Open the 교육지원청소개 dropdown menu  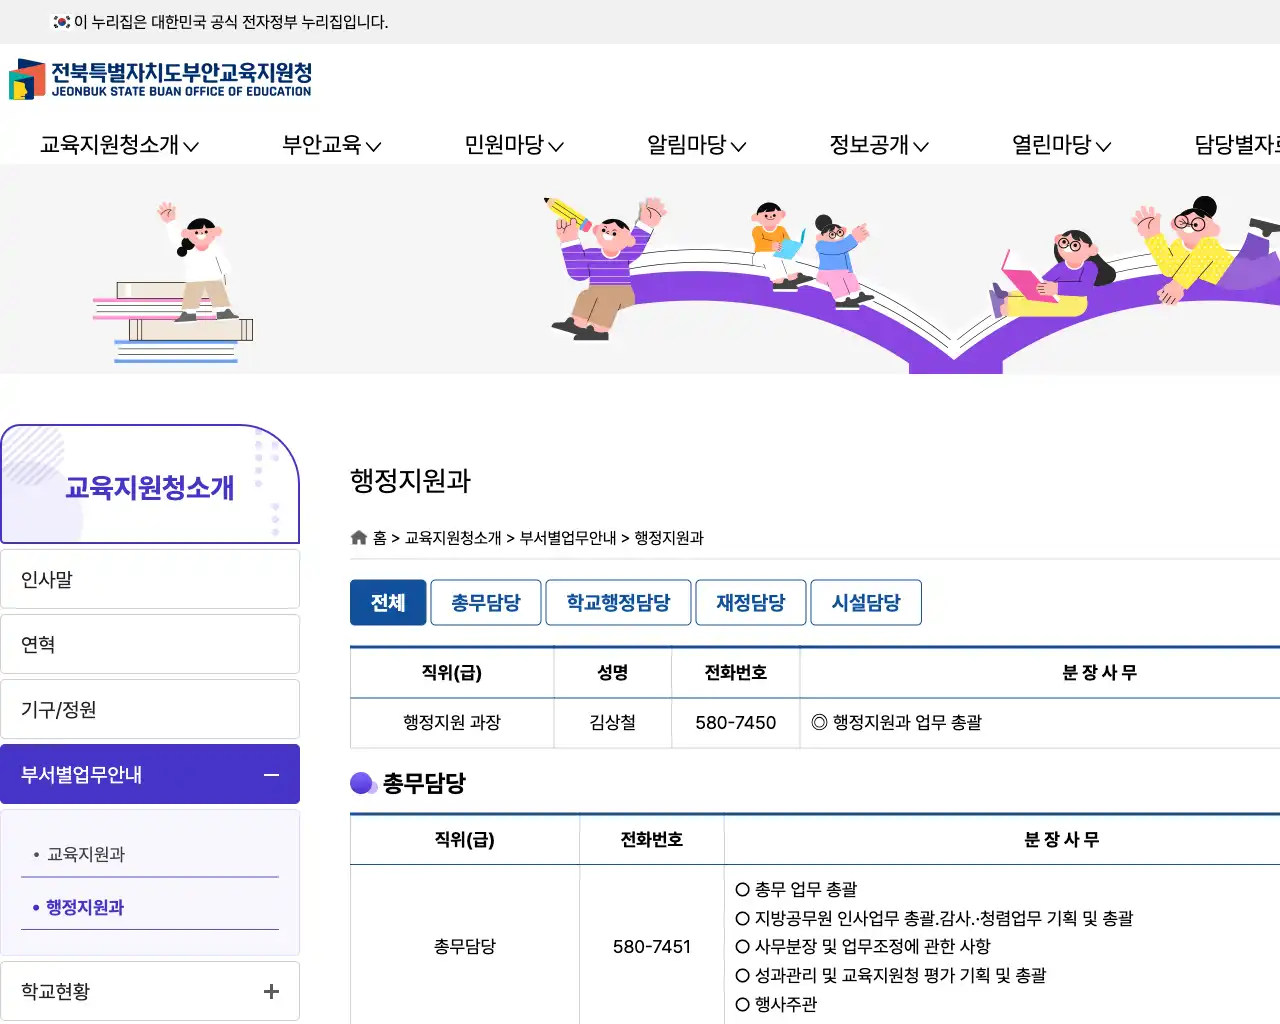[118, 144]
